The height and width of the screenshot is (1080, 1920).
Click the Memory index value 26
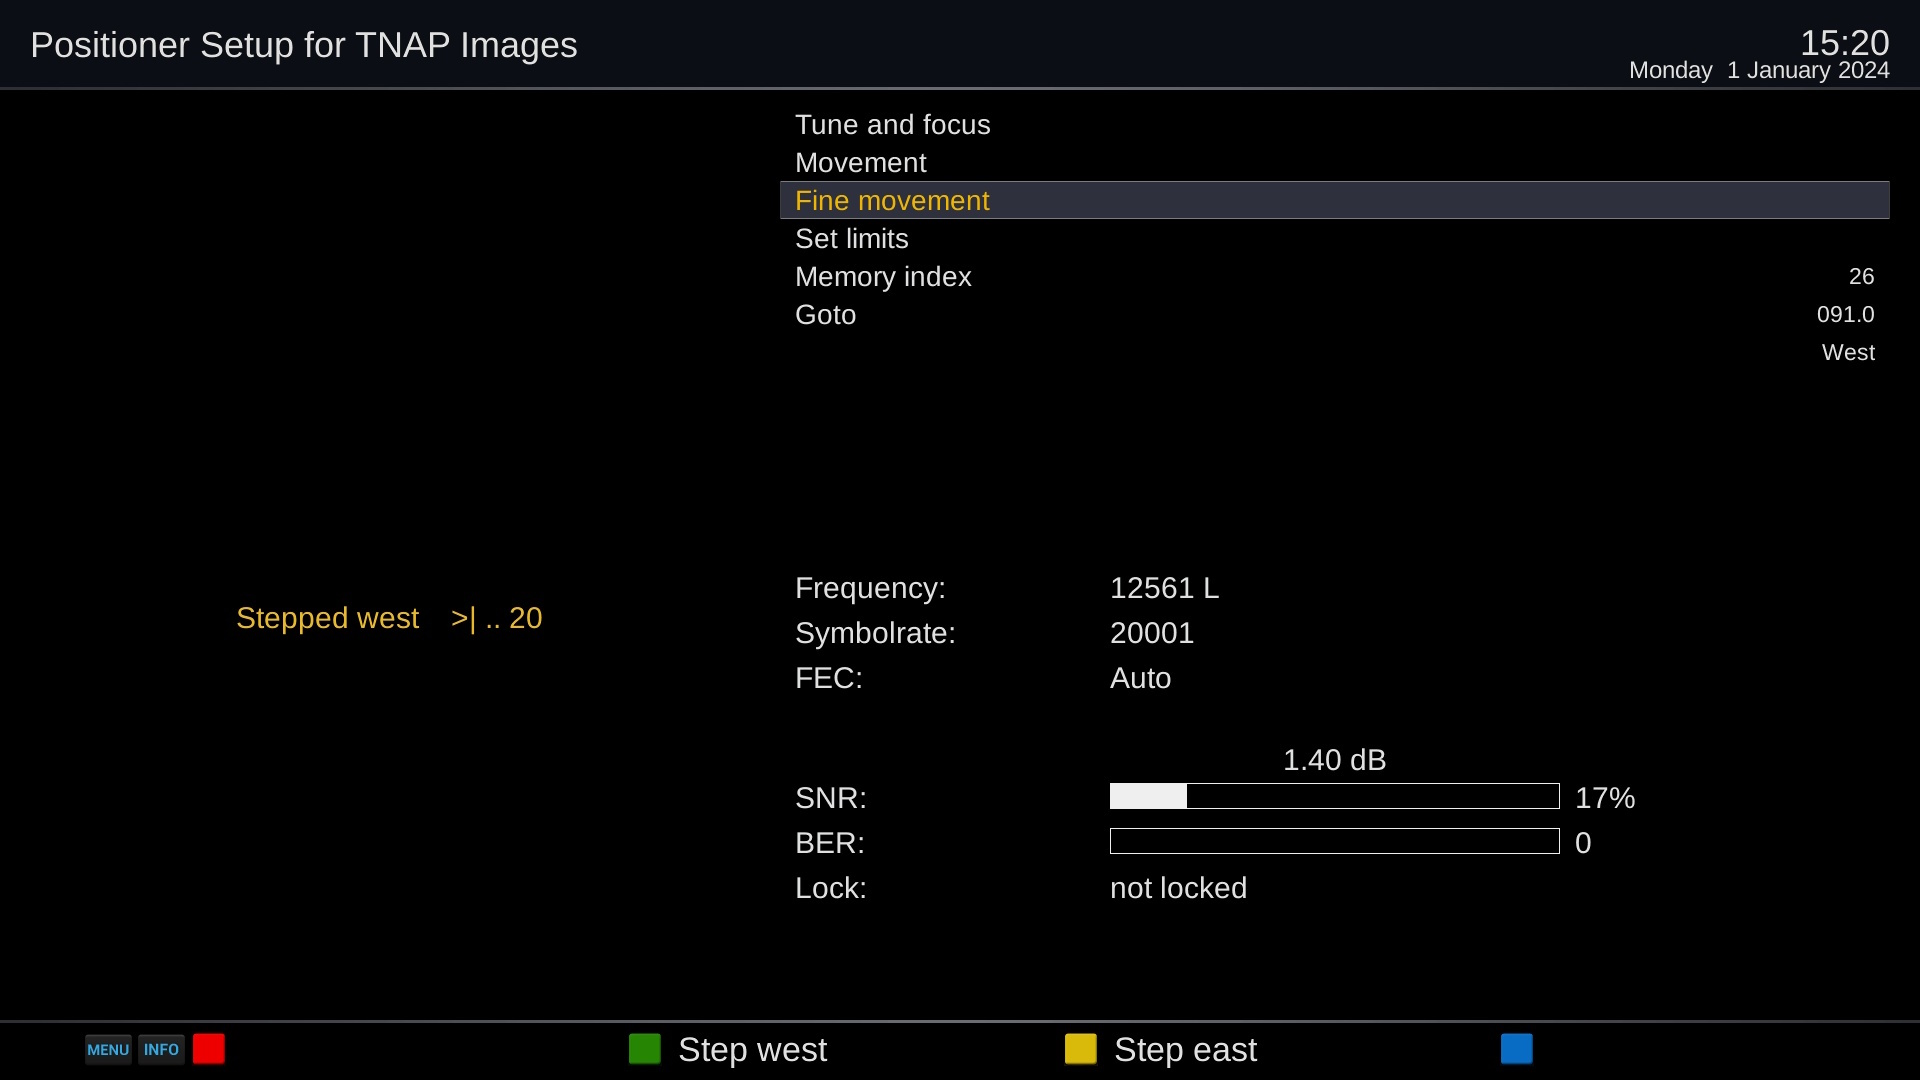1861,276
